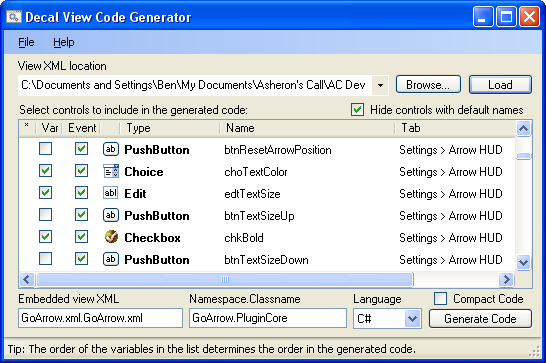Open the Help menu
546x363 pixels.
click(x=64, y=43)
